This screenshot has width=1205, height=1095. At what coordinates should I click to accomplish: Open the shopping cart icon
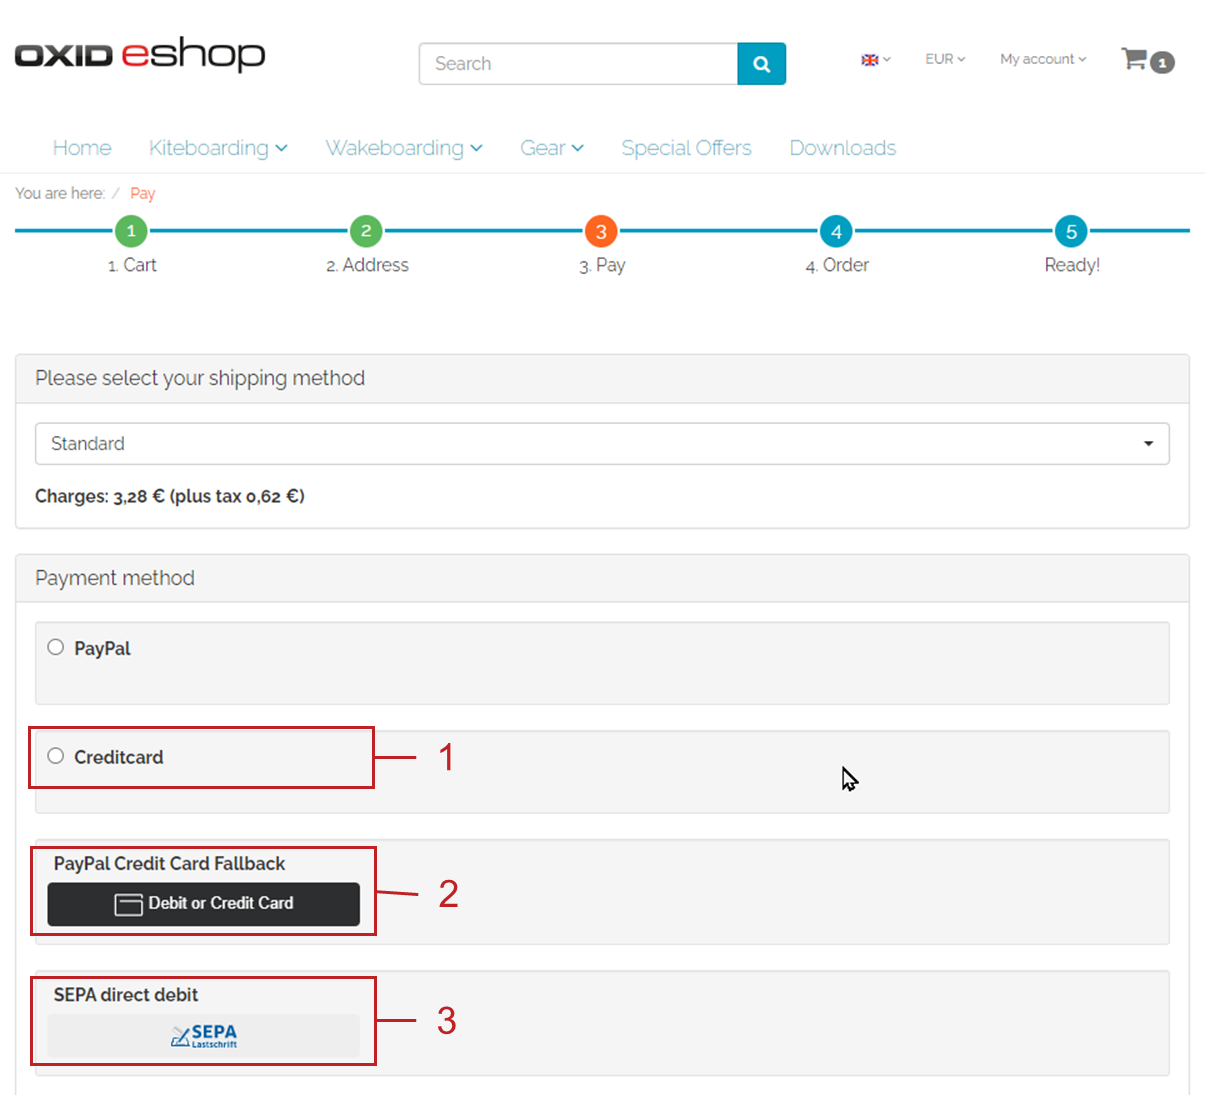tap(1135, 59)
